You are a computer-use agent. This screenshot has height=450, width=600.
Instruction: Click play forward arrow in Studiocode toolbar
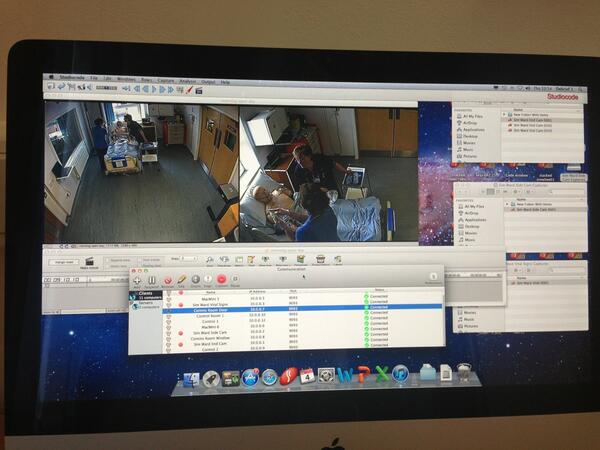pos(154,90)
